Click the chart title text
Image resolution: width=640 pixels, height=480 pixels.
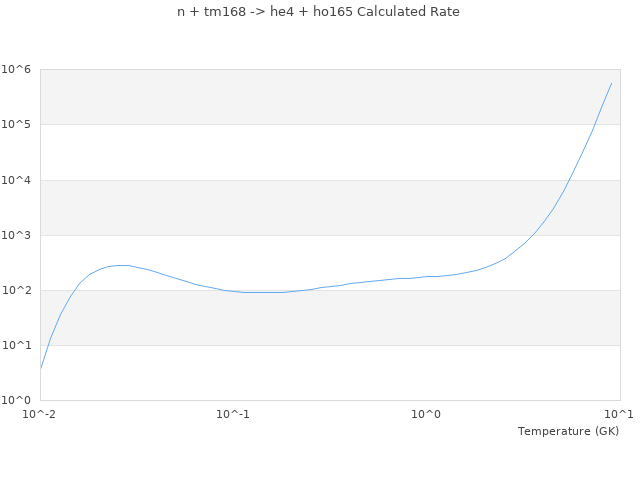pos(319,12)
